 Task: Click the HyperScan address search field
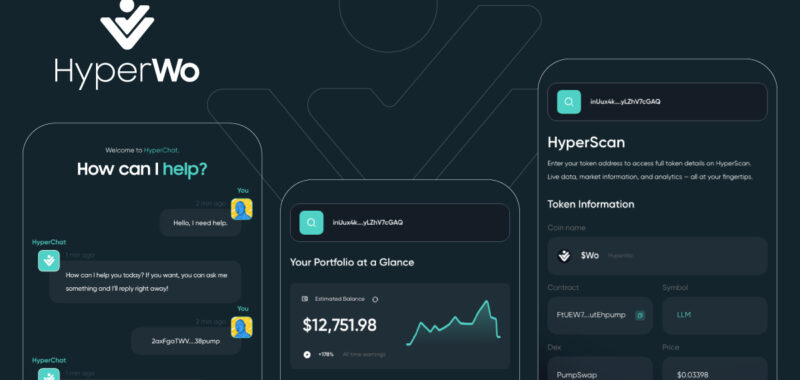(x=657, y=102)
